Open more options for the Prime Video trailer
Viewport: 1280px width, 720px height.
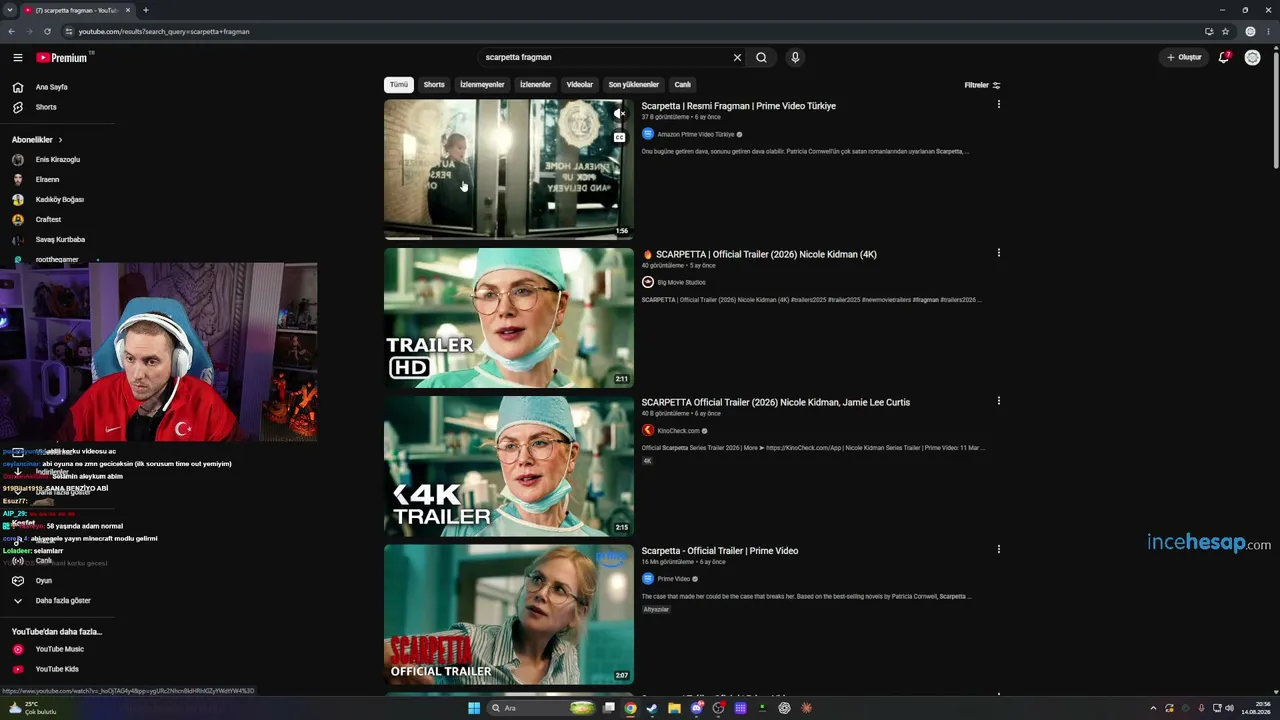coord(998,549)
